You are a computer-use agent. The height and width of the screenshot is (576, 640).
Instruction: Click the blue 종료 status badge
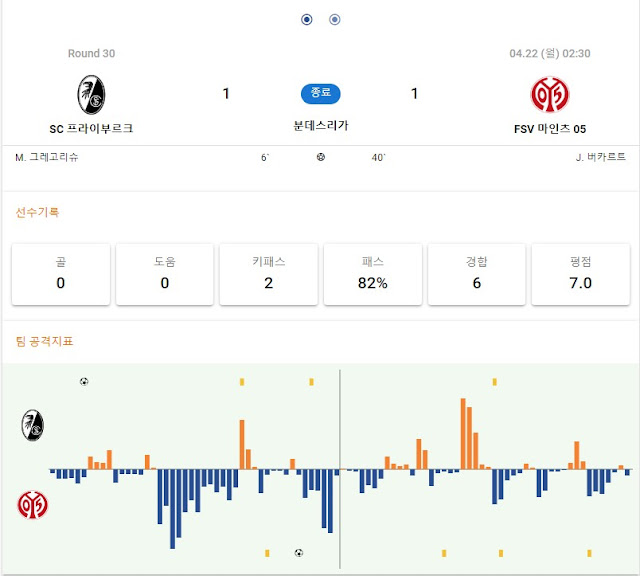click(x=321, y=93)
